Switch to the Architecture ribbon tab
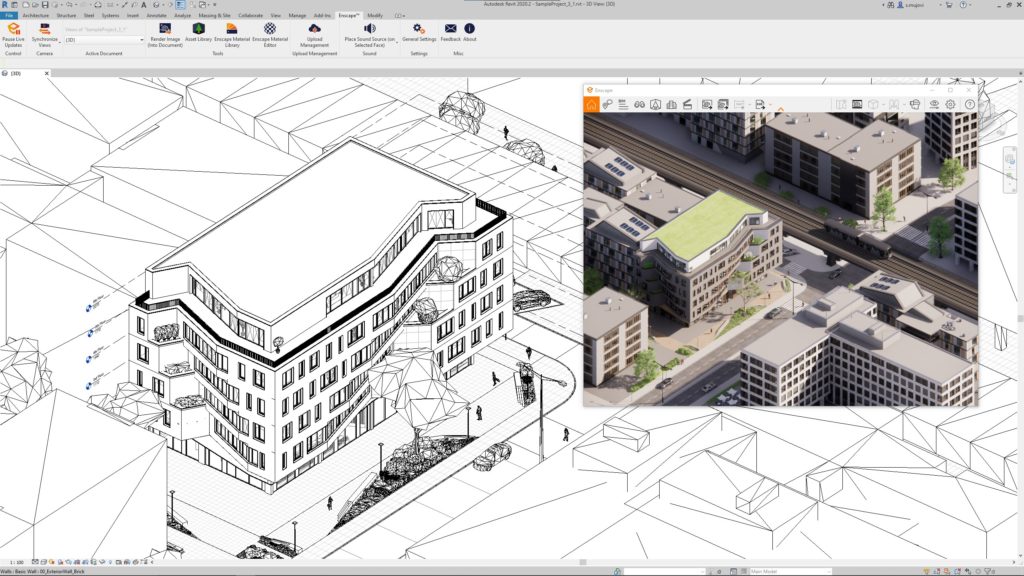Screen dimensions: 1024x576 (x=35, y=15)
